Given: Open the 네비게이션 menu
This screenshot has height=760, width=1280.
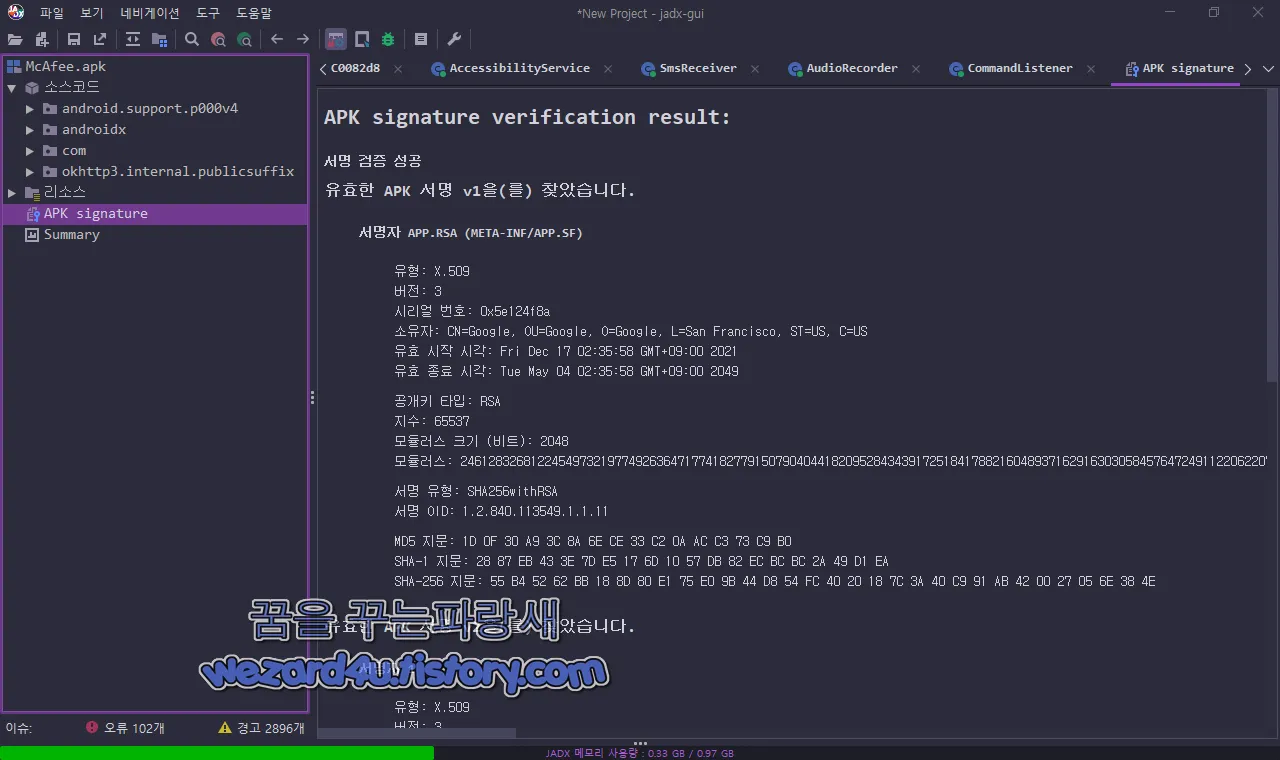Looking at the screenshot, I should tap(150, 13).
